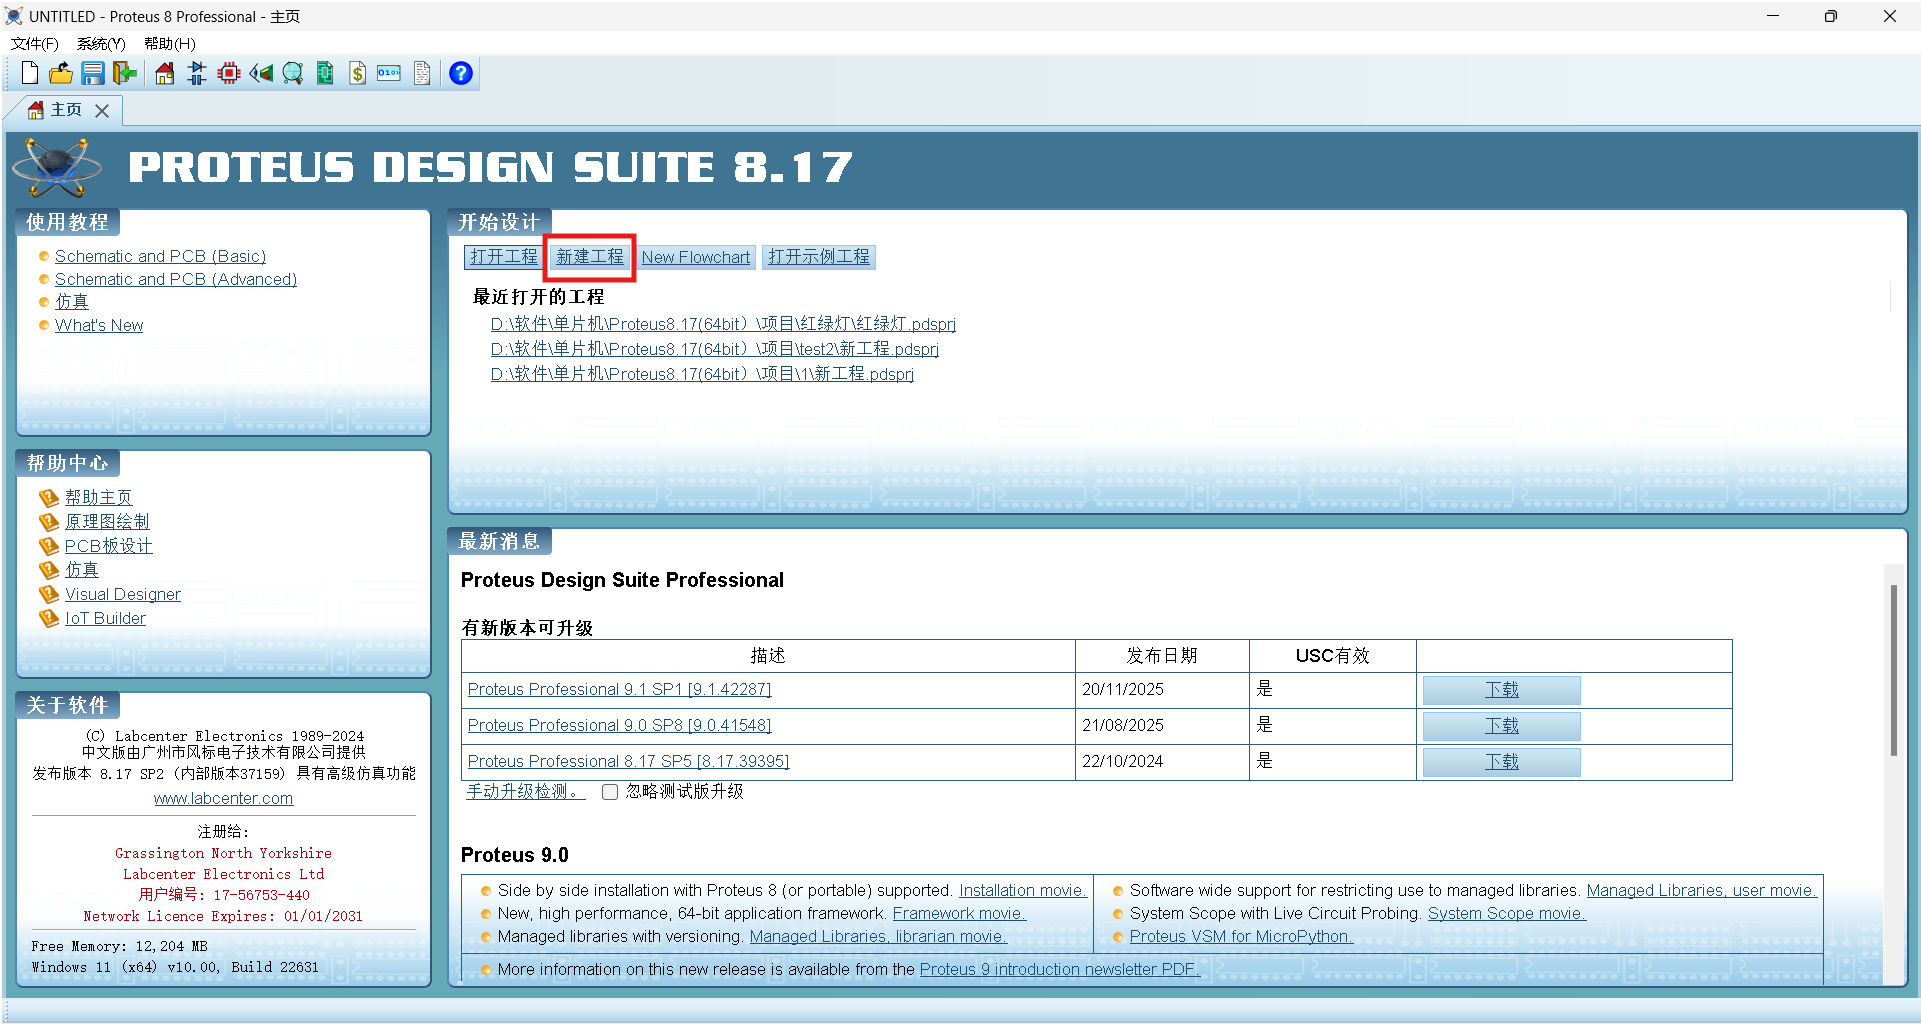
Task: Open 仿真 tutorial under 使用教程
Action: pyautogui.click(x=72, y=302)
